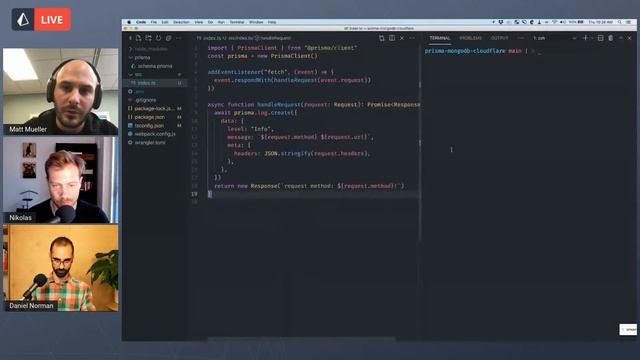Open the launch profile dropdown arrow beside plus
Viewport: 640px width, 360px height.
tap(591, 38)
